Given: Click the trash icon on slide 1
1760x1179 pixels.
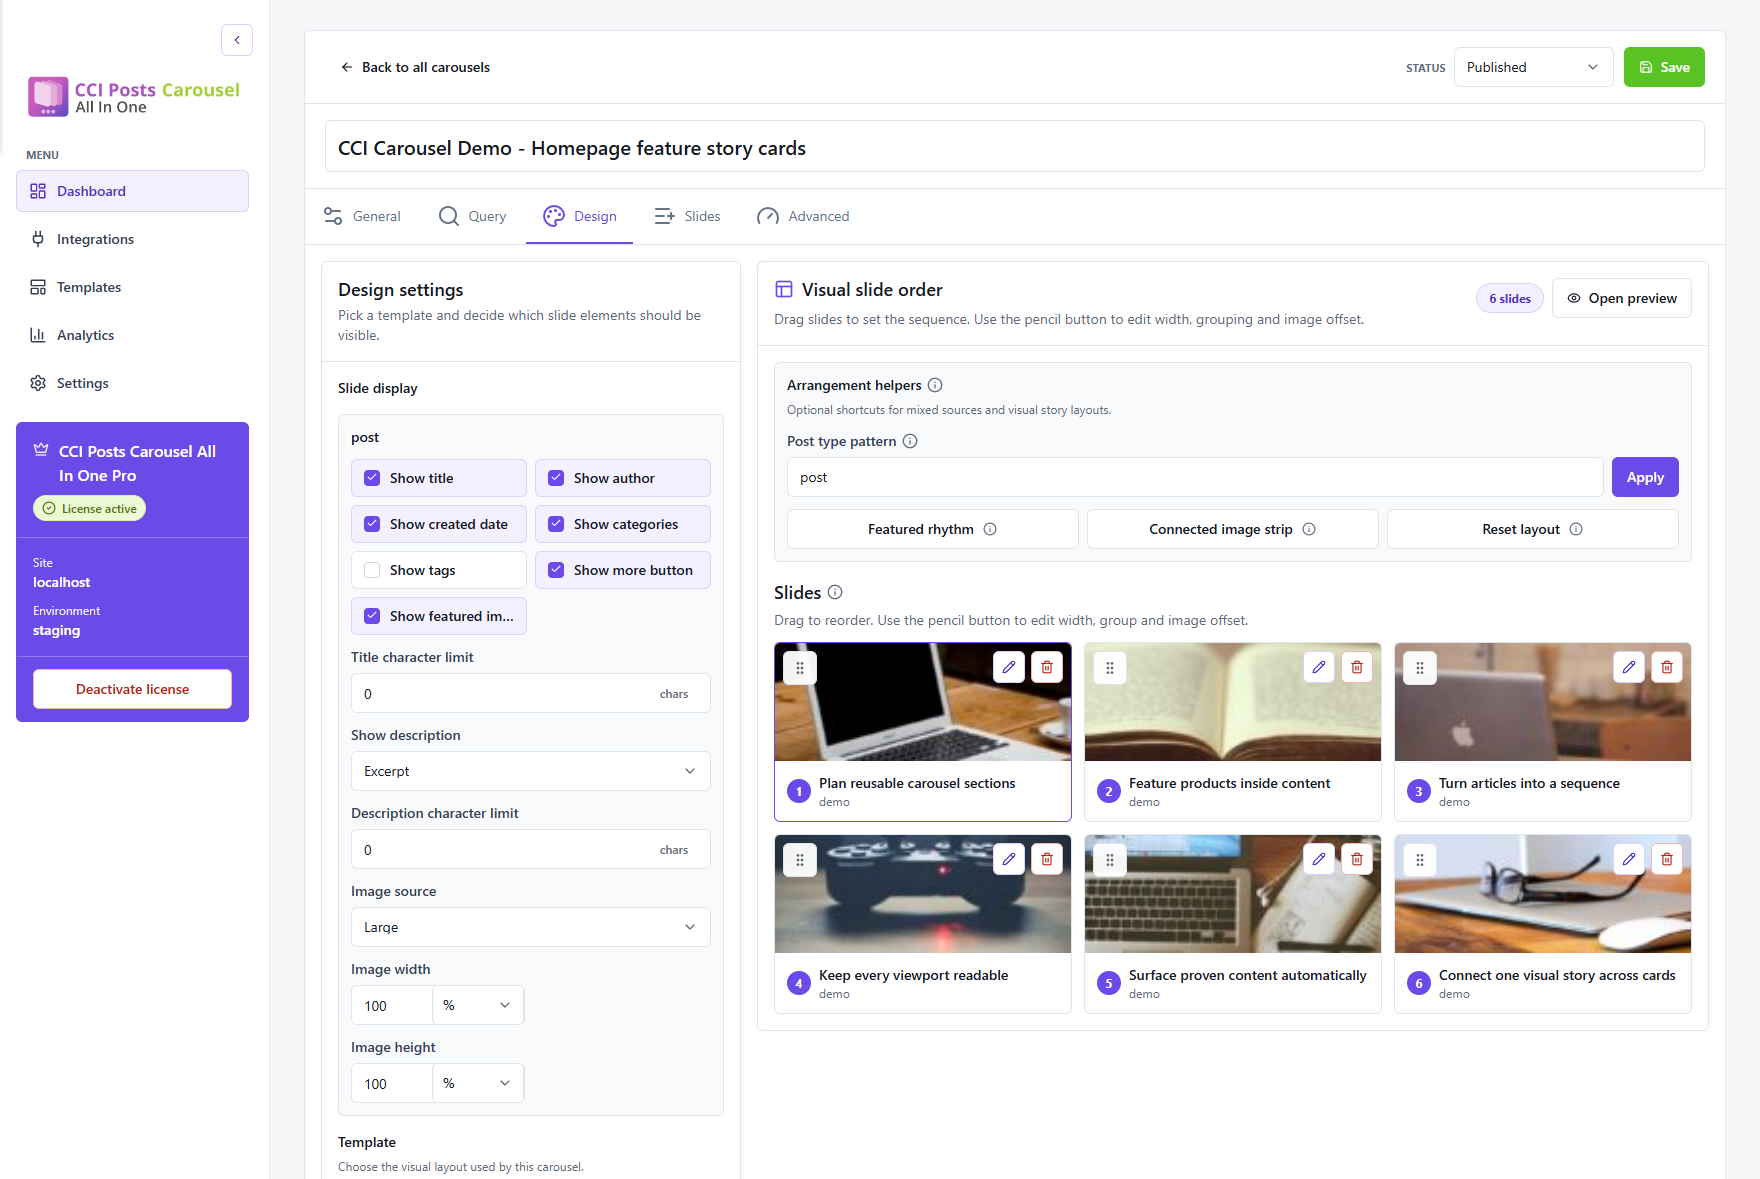Looking at the screenshot, I should point(1047,667).
